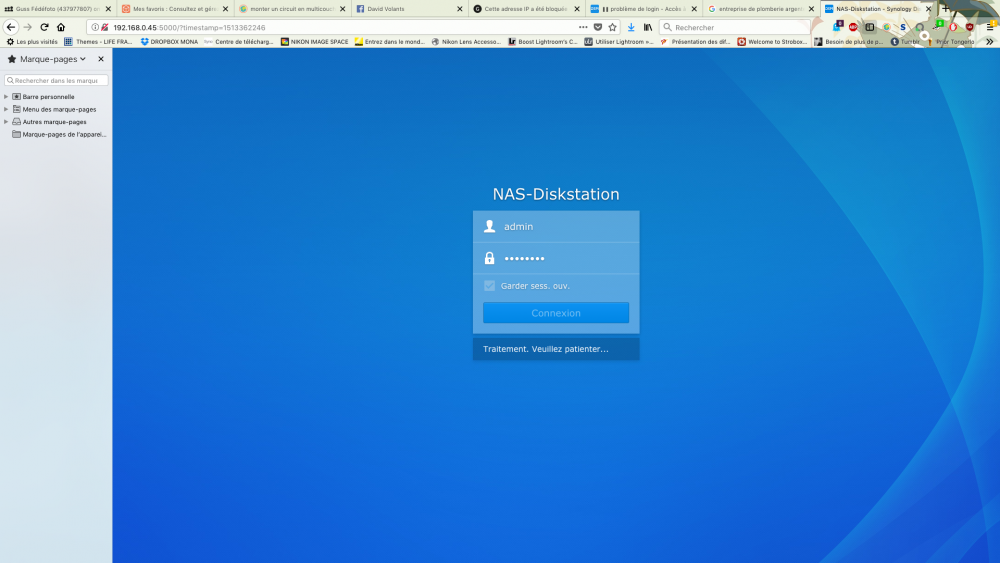
Task: Switch to entreprise de plomberie tab
Action: click(761, 9)
